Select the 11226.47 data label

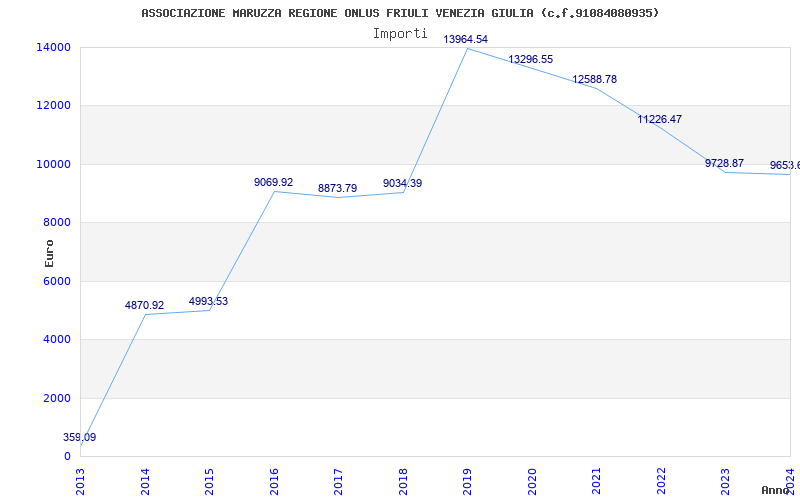pyautogui.click(x=660, y=119)
